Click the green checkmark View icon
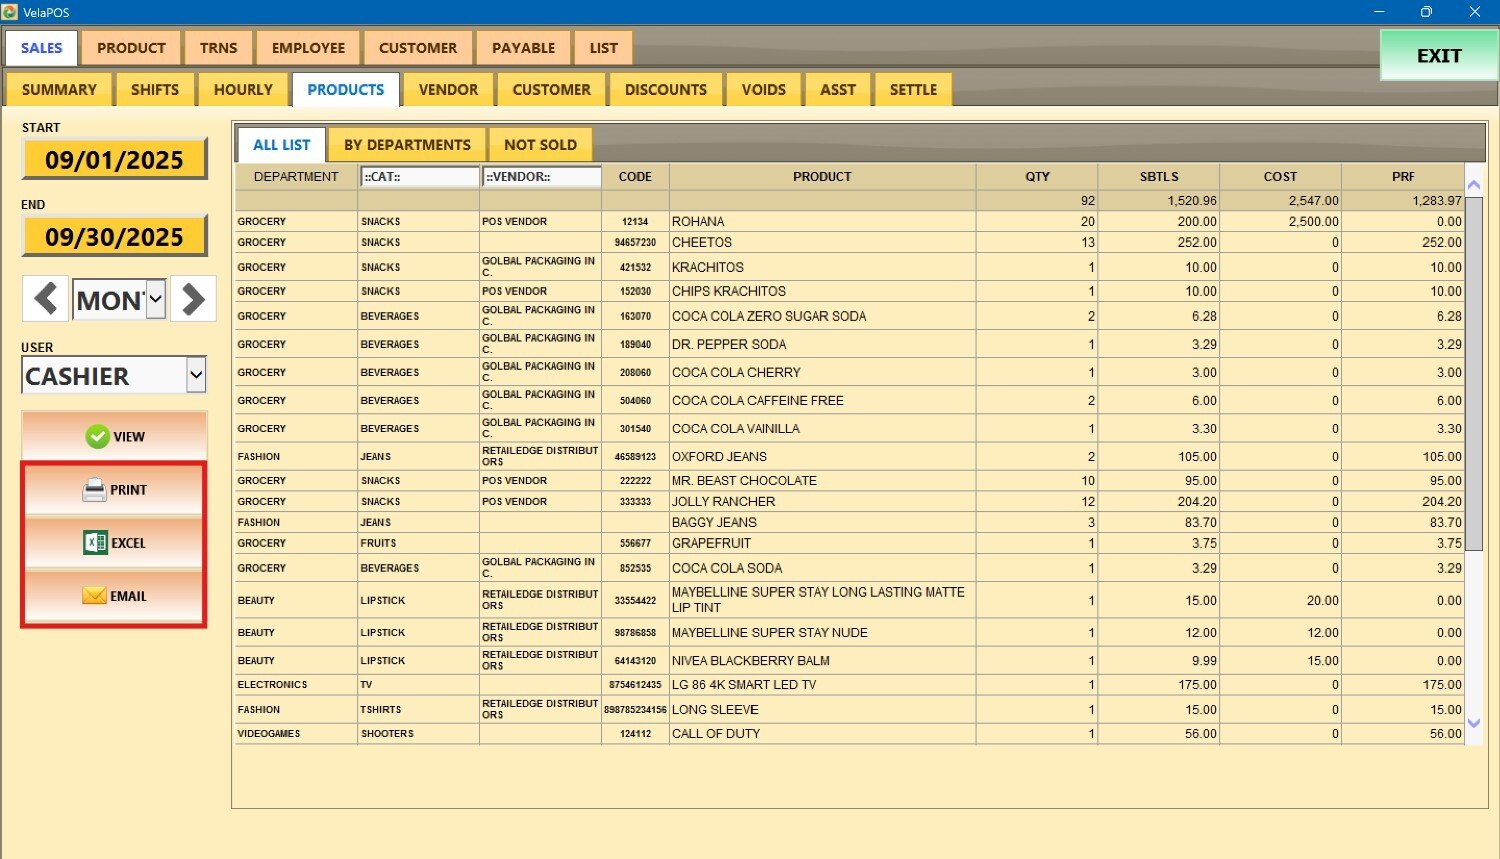Screen dimensions: 1500x859 [97, 436]
